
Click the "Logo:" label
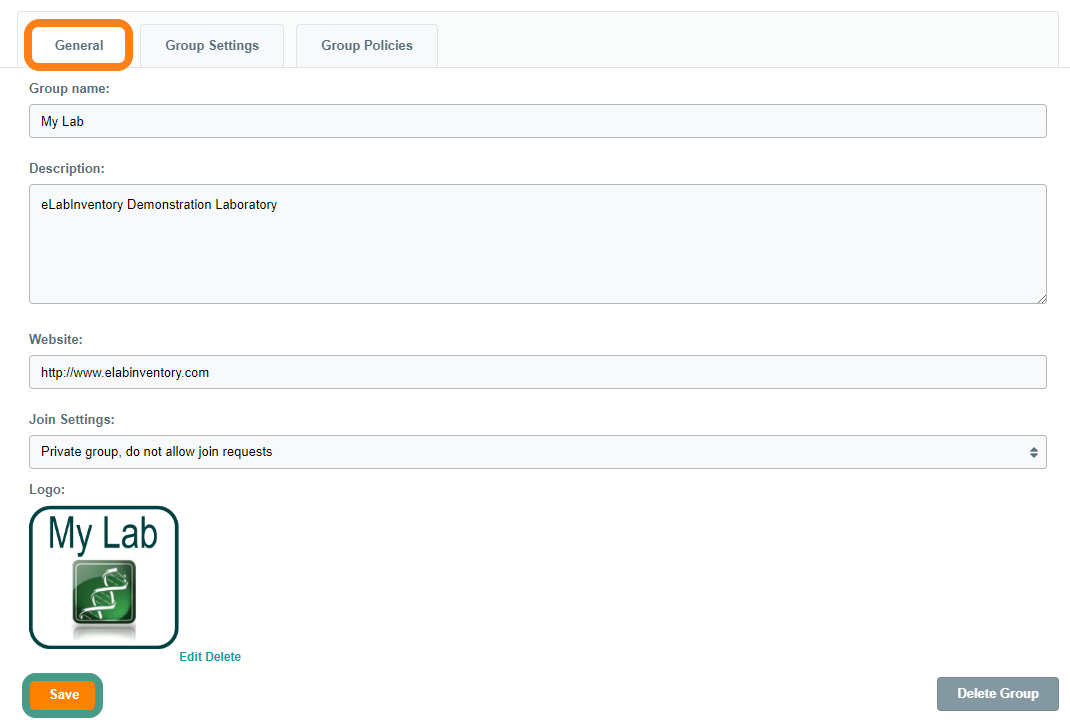coord(46,489)
